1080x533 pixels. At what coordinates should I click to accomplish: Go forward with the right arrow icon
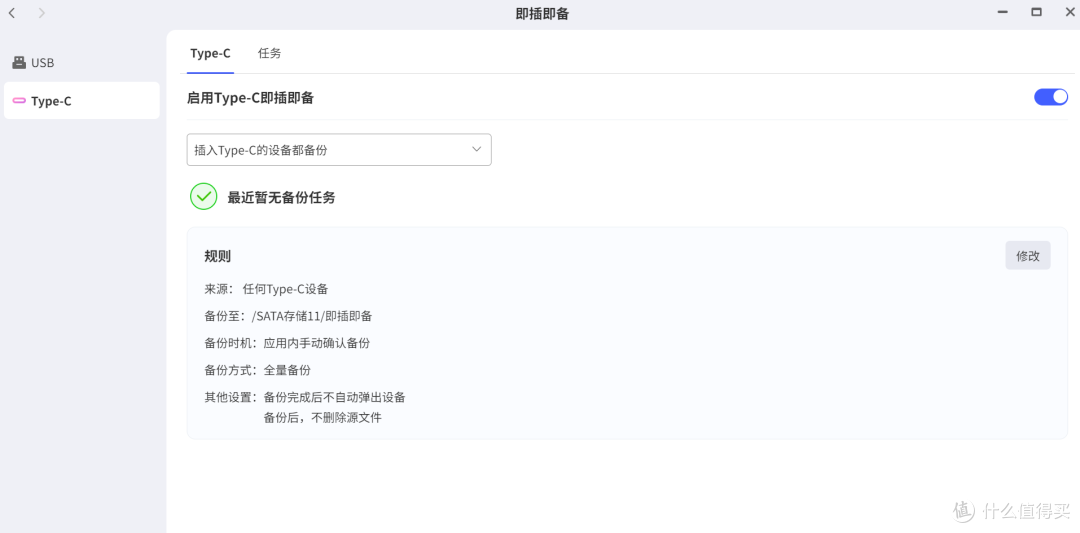pos(41,13)
